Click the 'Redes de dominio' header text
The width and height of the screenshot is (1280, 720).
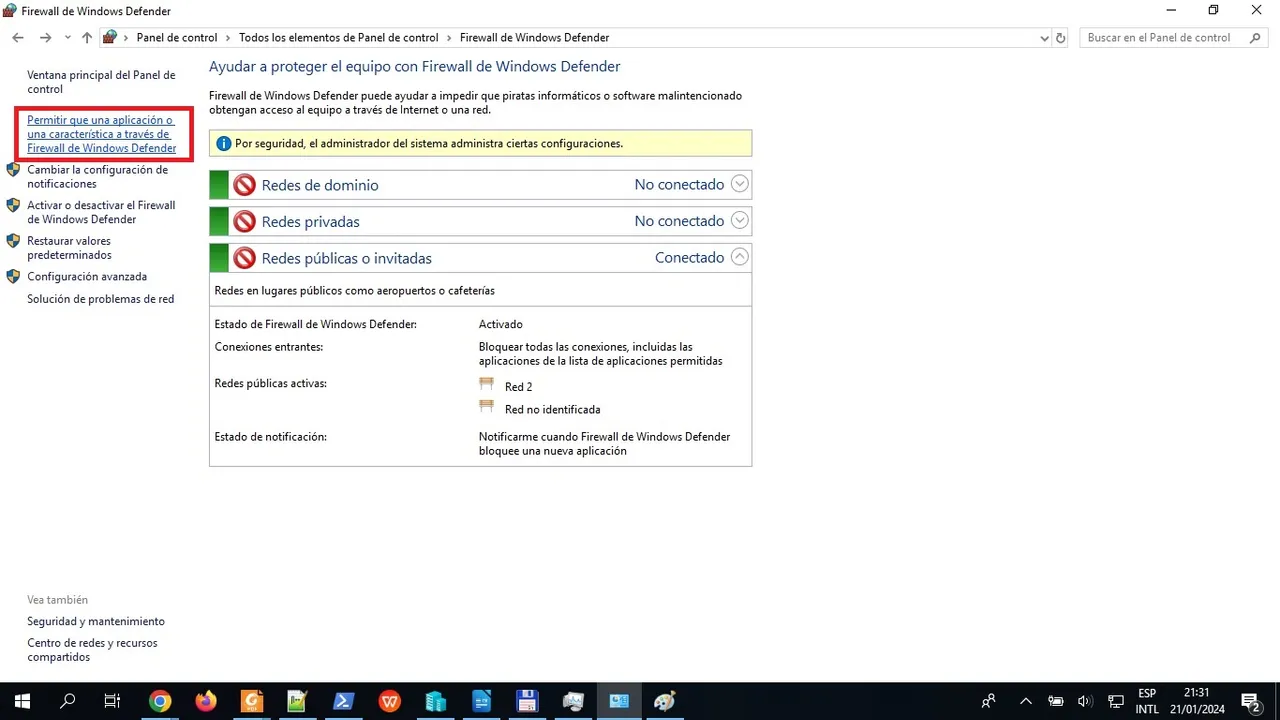pos(320,185)
